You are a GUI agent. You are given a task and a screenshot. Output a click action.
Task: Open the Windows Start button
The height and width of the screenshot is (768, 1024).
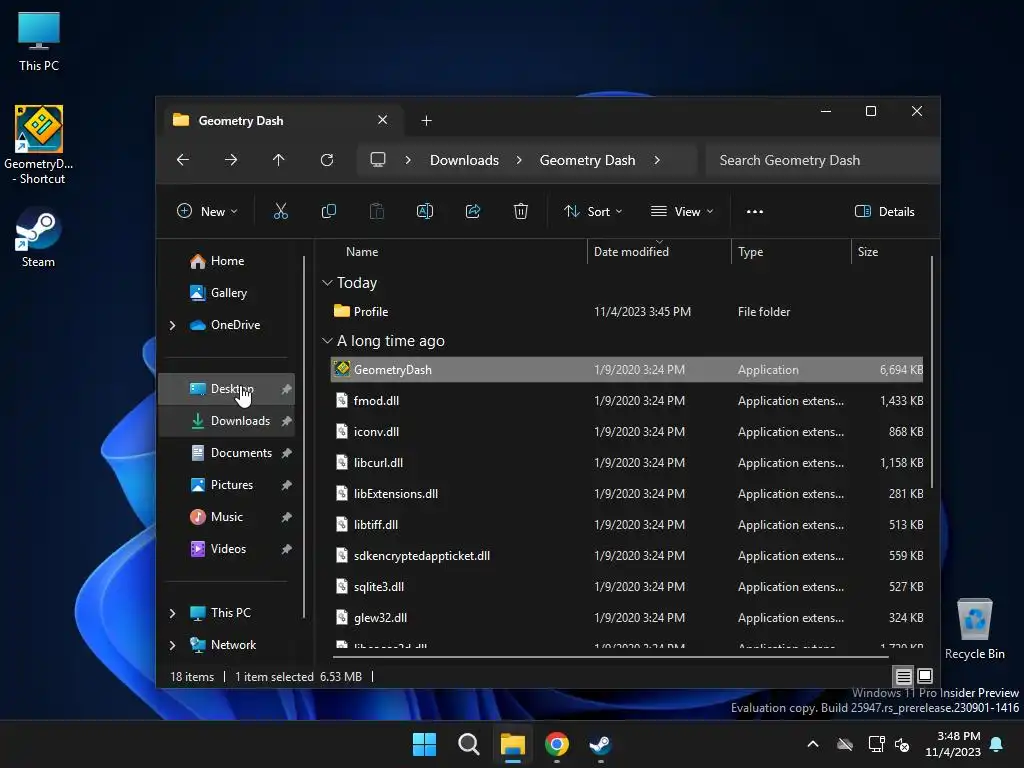click(424, 744)
